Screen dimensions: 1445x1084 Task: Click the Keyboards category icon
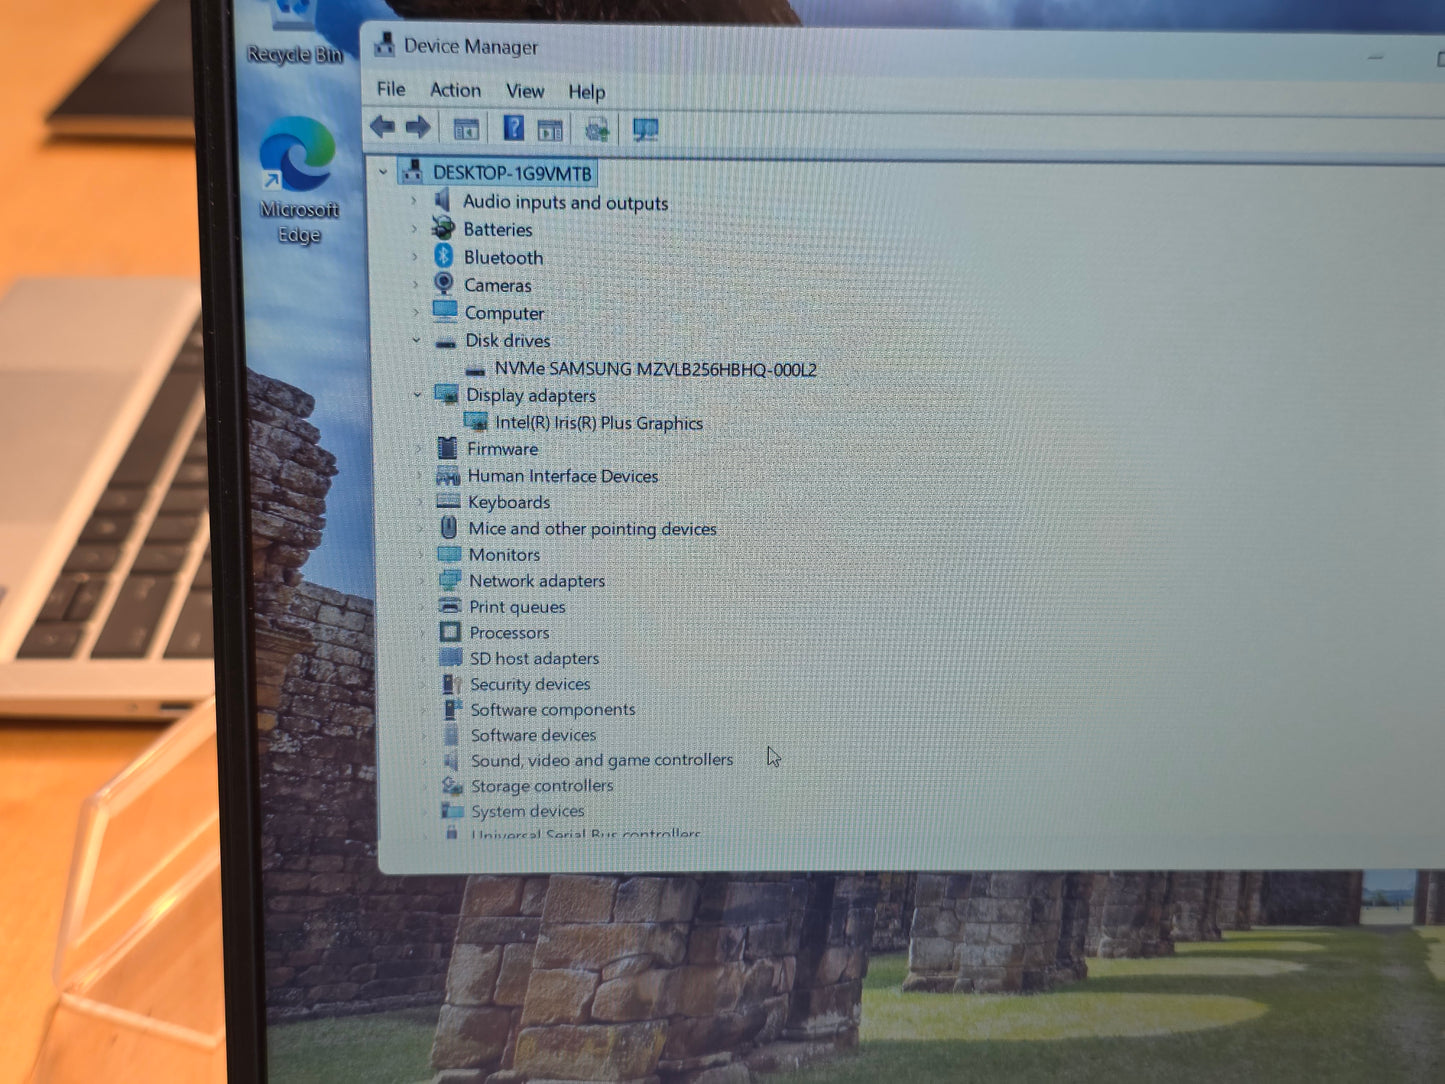[448, 501]
